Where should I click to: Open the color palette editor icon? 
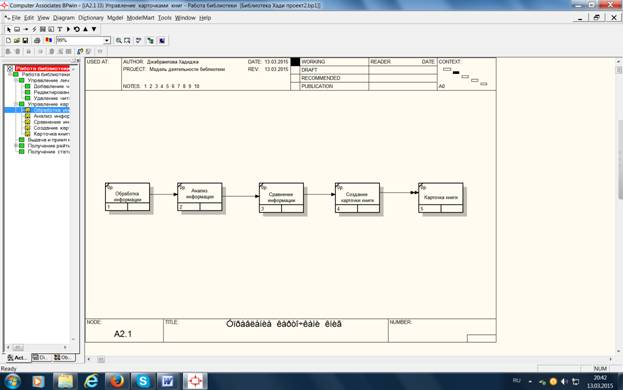[x=48, y=41]
